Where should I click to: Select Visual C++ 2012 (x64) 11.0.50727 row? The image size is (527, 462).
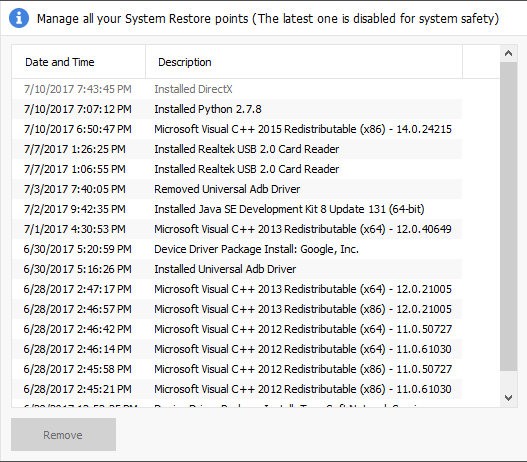tap(237, 329)
